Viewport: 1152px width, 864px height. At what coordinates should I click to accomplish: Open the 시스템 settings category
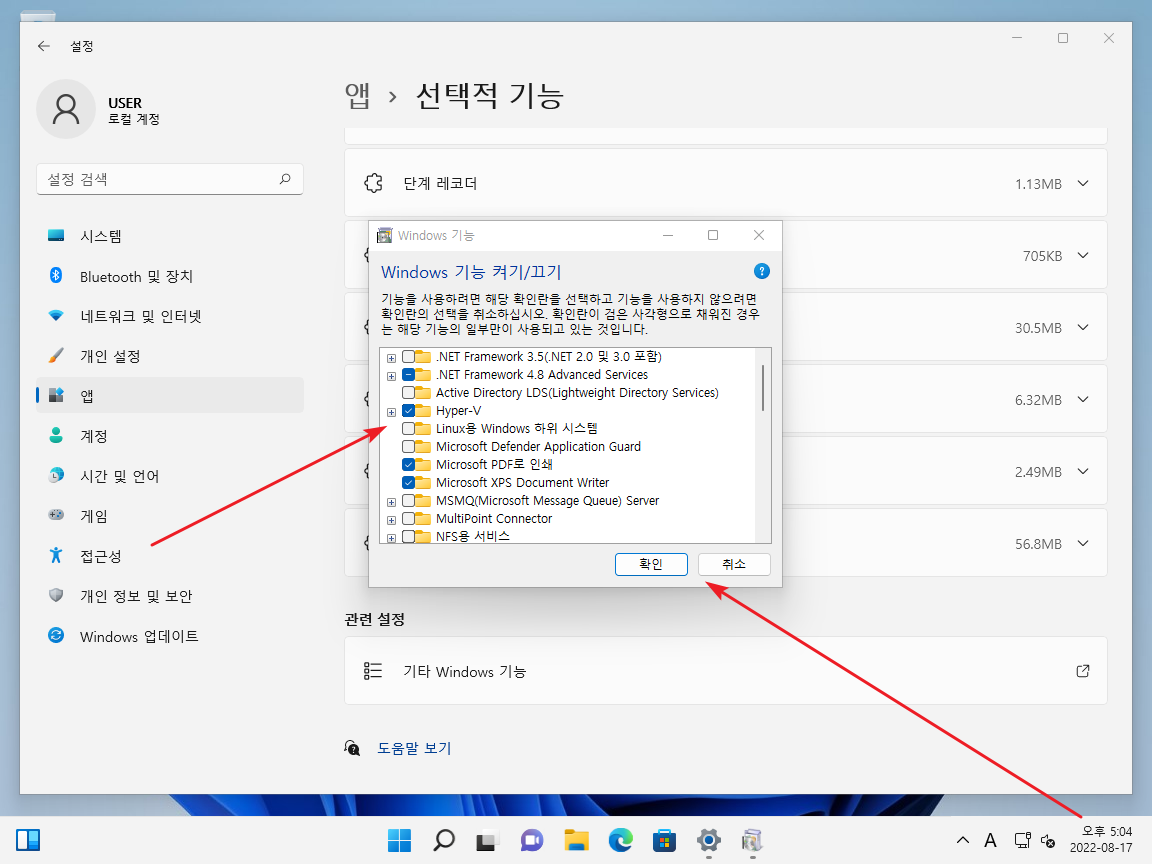tap(170, 236)
